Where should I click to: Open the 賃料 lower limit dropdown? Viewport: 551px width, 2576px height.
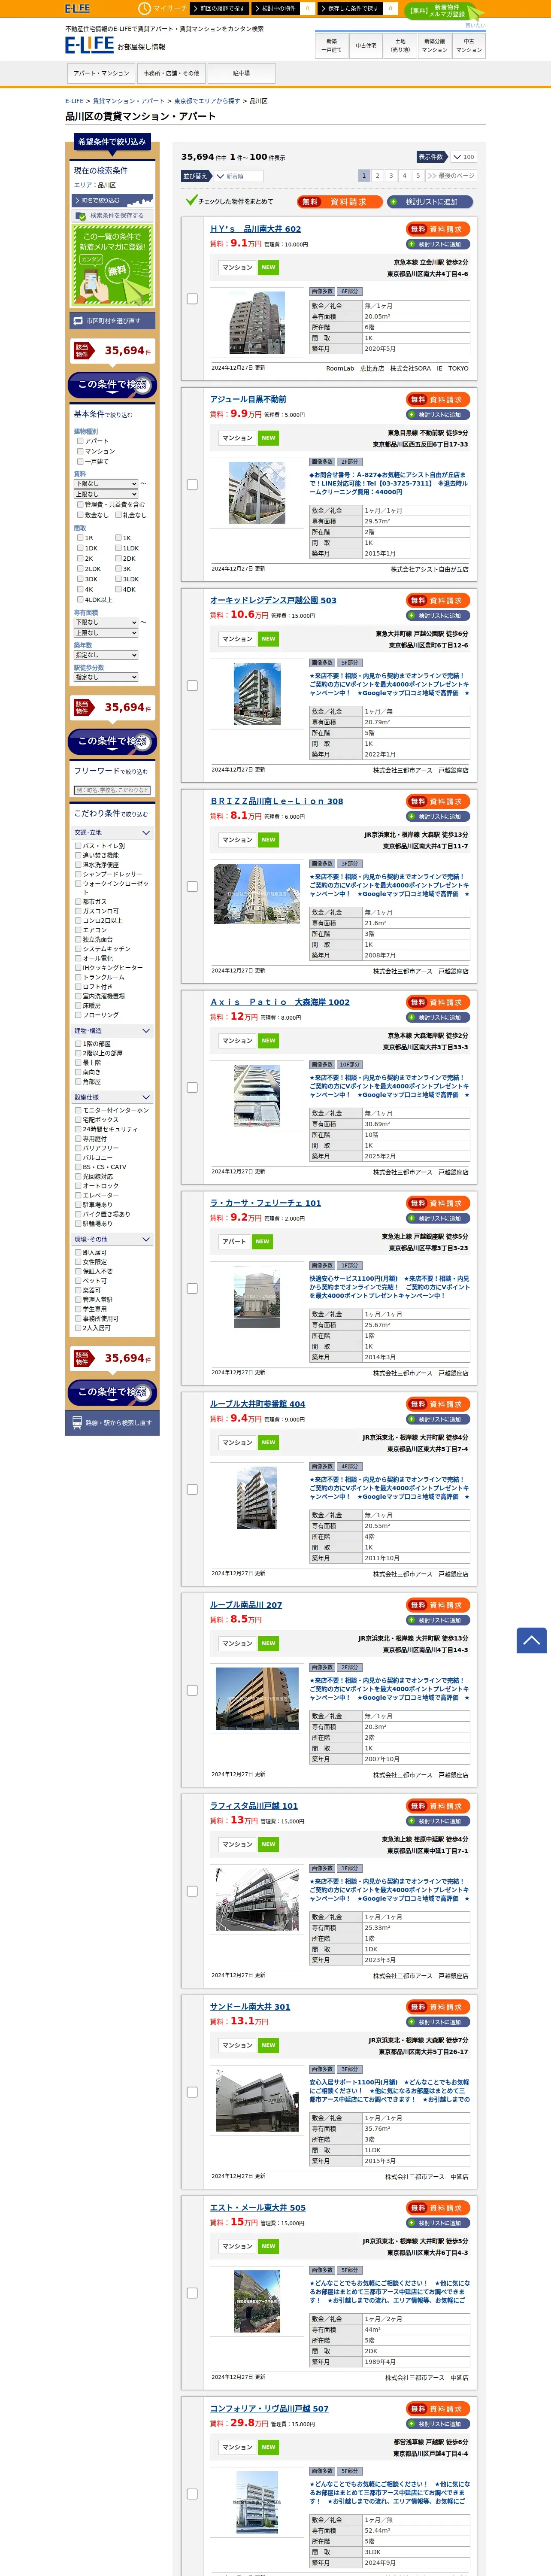[106, 484]
